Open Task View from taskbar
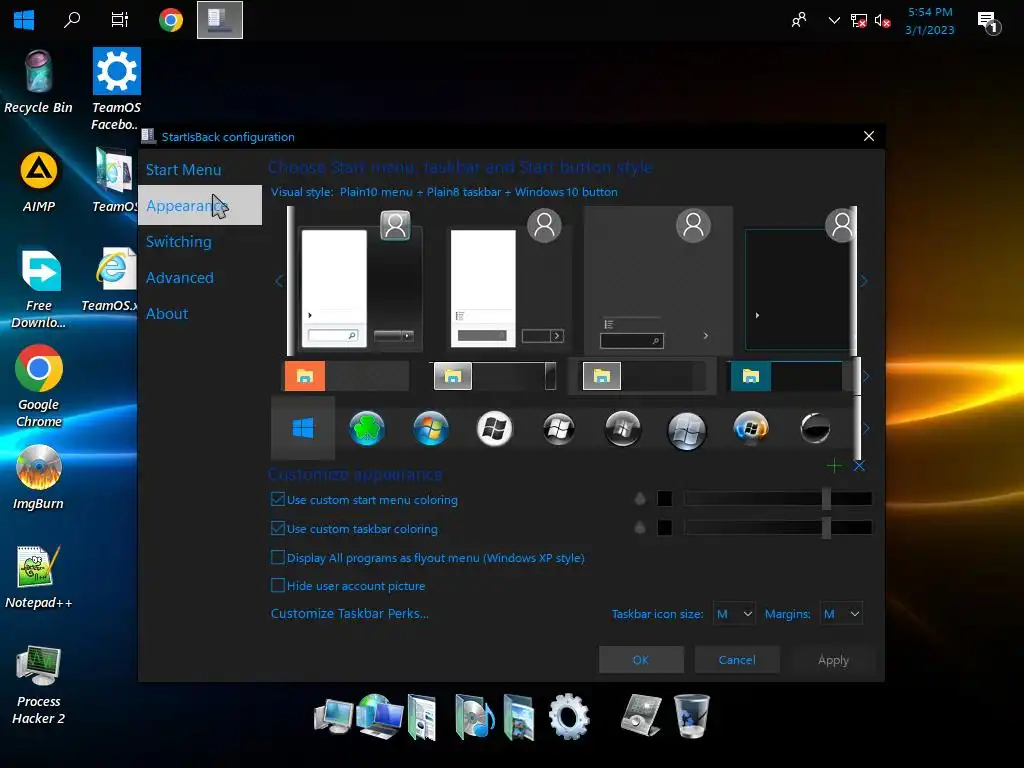Screen dimensions: 1024x768 click(120, 20)
